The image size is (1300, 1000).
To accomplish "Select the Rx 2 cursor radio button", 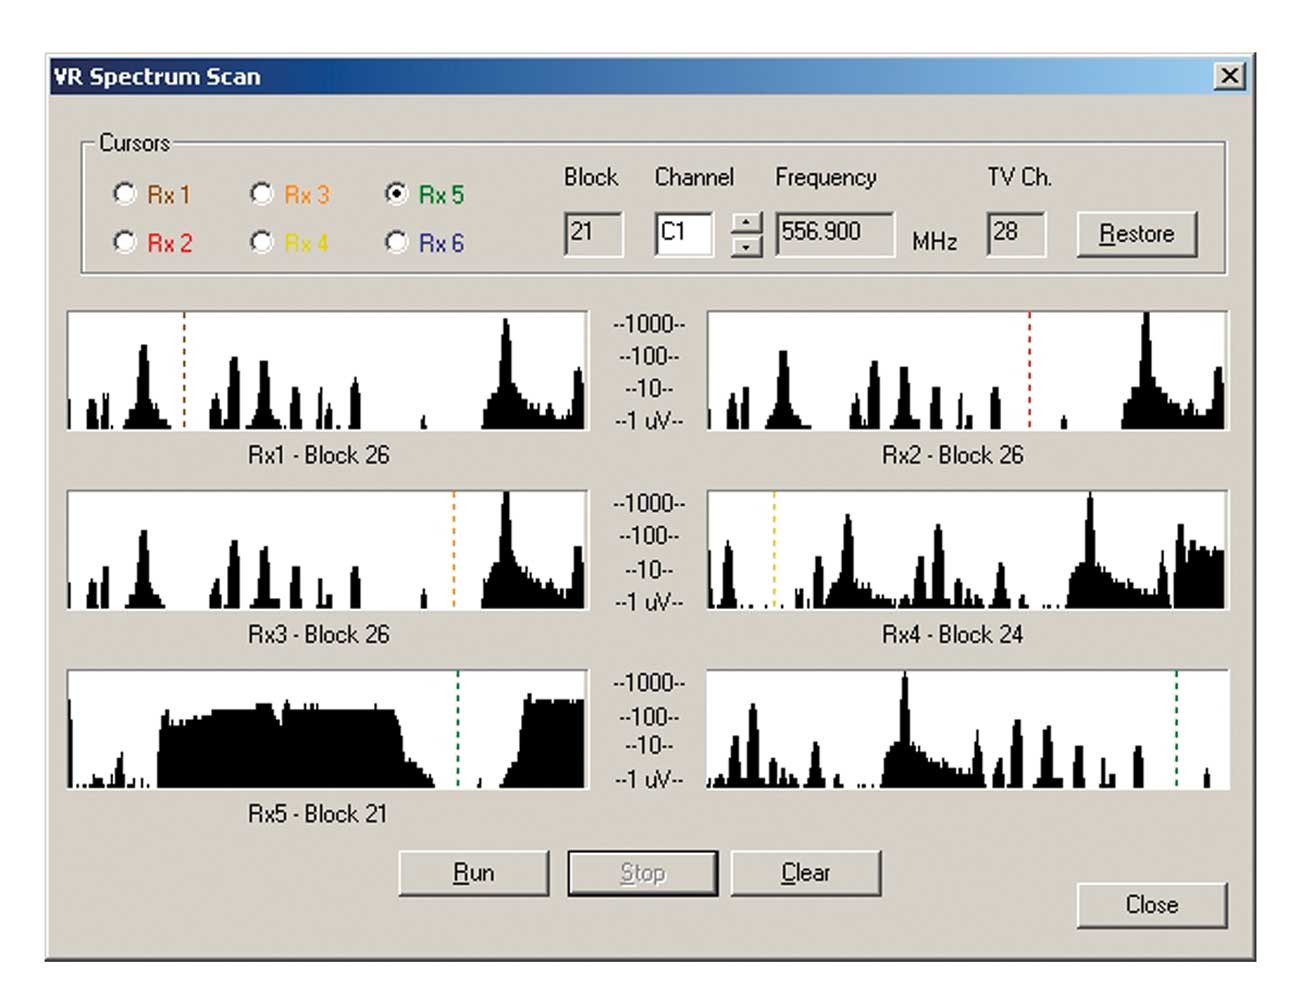I will coord(122,240).
